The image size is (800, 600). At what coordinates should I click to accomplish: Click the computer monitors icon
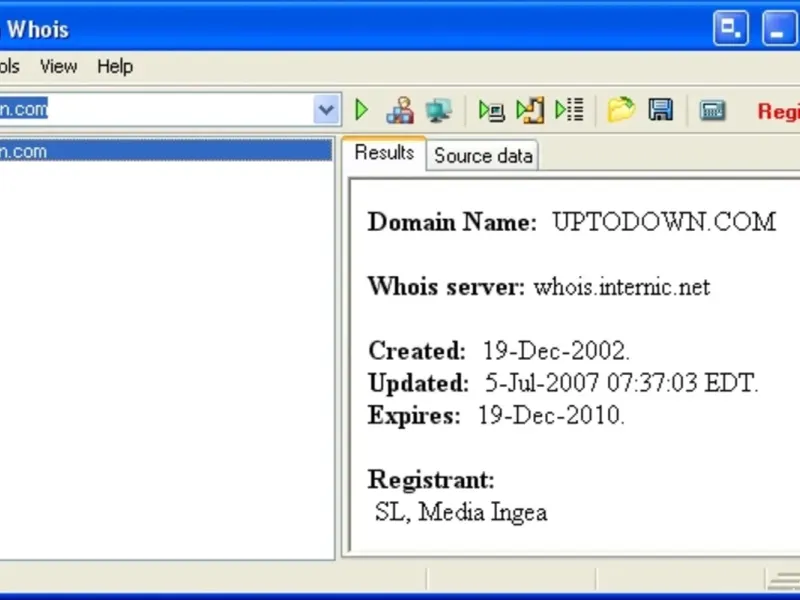coord(438,110)
